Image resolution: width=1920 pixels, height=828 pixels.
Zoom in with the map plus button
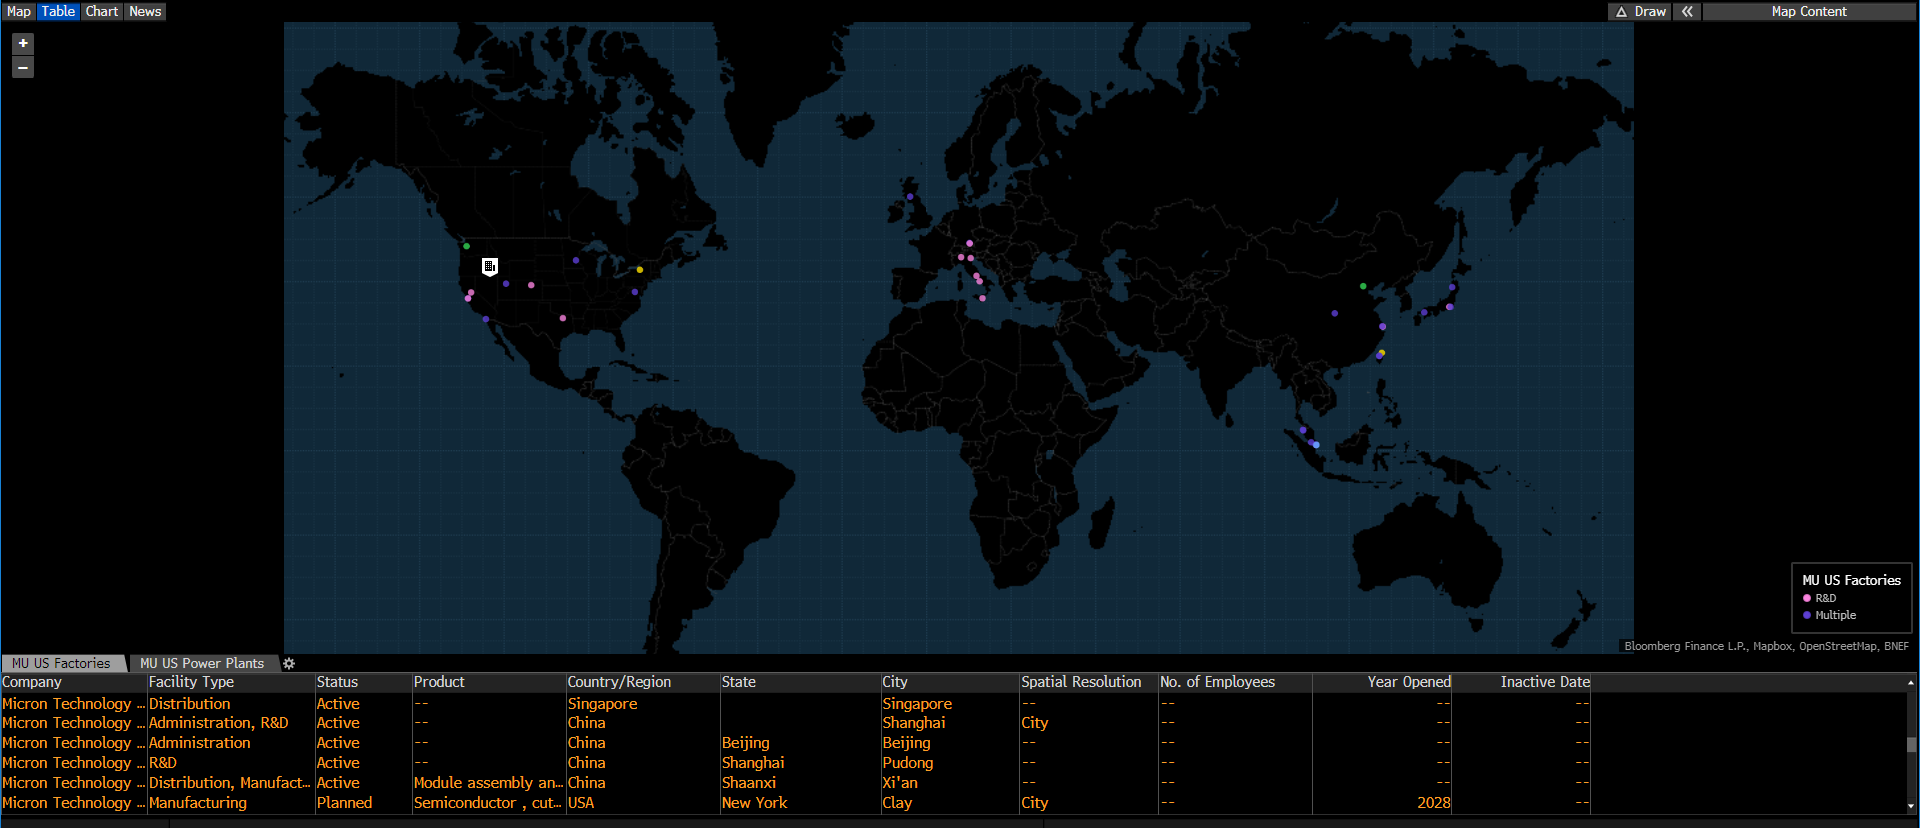tap(23, 44)
